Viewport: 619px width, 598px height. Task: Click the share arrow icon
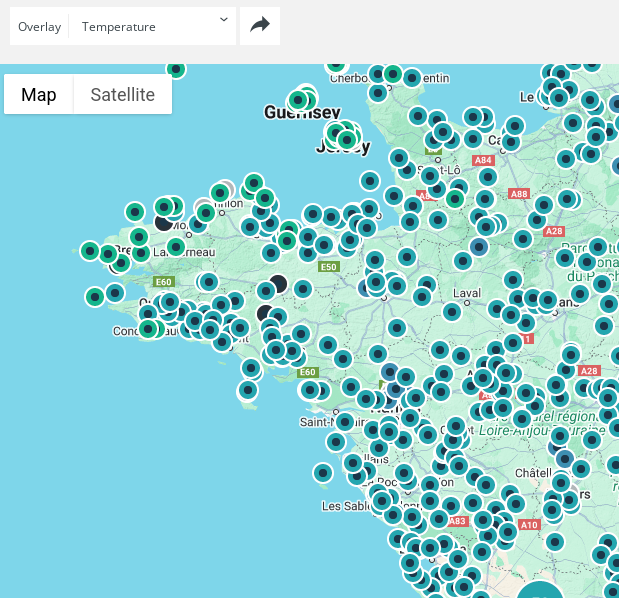click(x=260, y=26)
